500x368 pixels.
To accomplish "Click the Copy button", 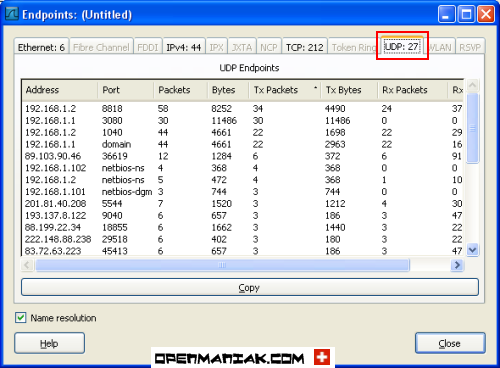I will (x=250, y=287).
